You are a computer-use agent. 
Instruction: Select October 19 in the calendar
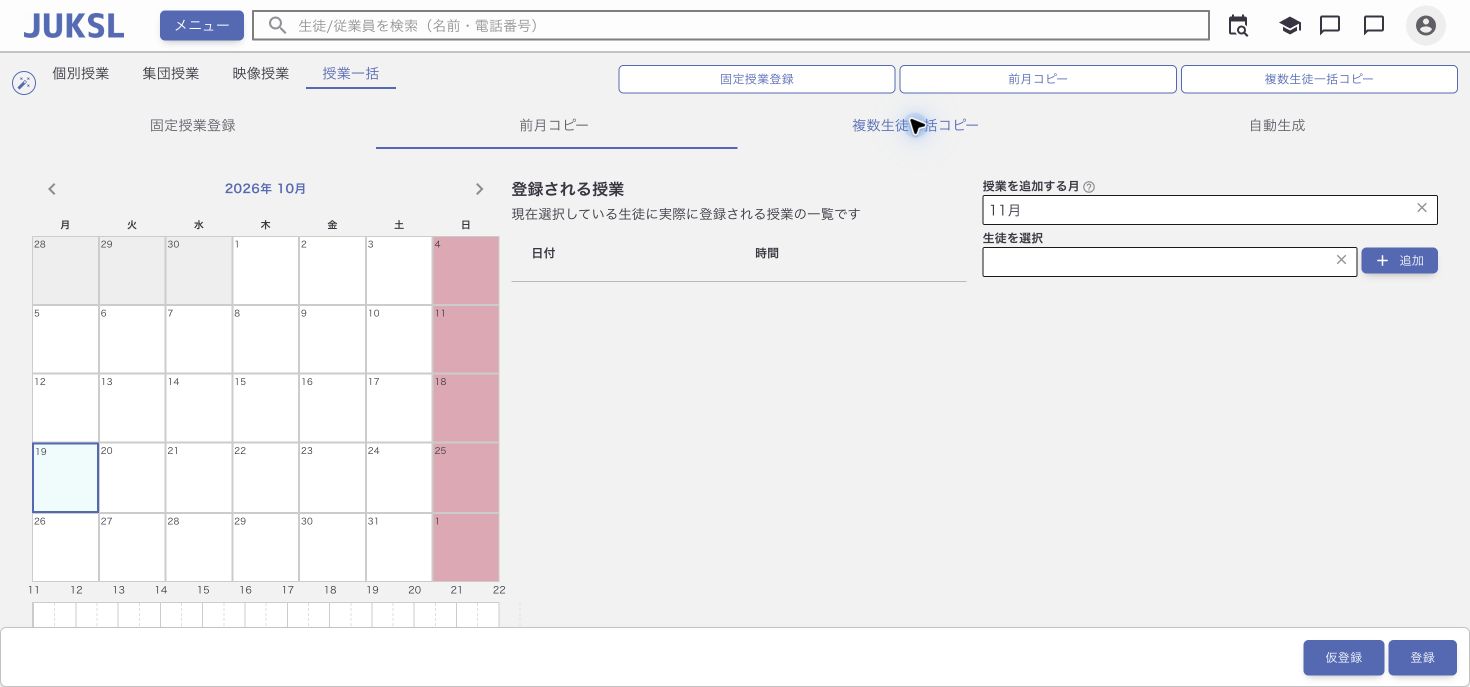(66, 478)
